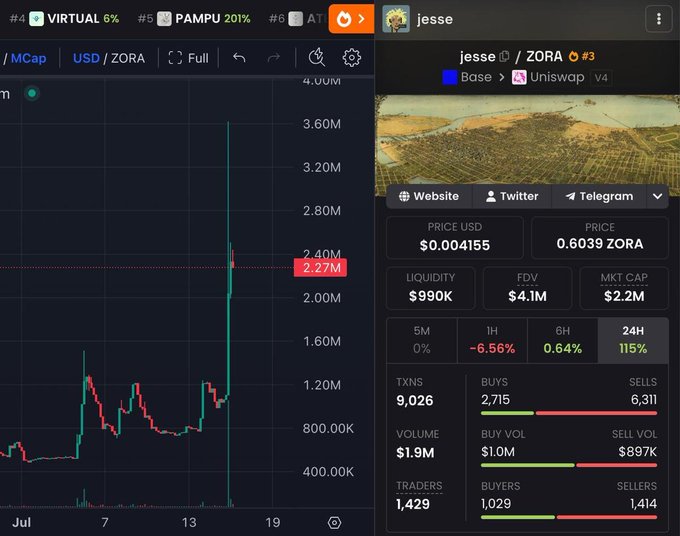Image resolution: width=680 pixels, height=536 pixels.
Task: Click the VOLUME $1.9M value
Action: click(x=415, y=453)
